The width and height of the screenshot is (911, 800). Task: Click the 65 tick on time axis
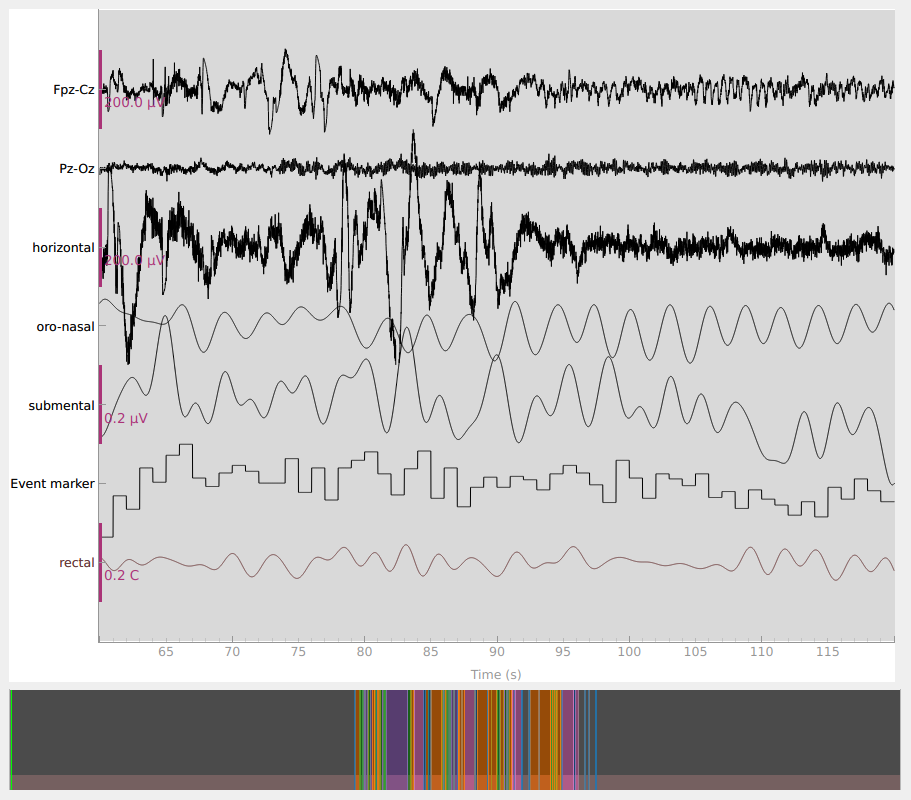[x=165, y=652]
